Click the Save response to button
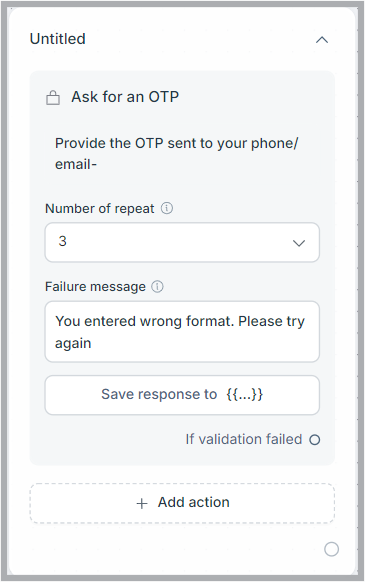This screenshot has height=582, width=365. (182, 395)
